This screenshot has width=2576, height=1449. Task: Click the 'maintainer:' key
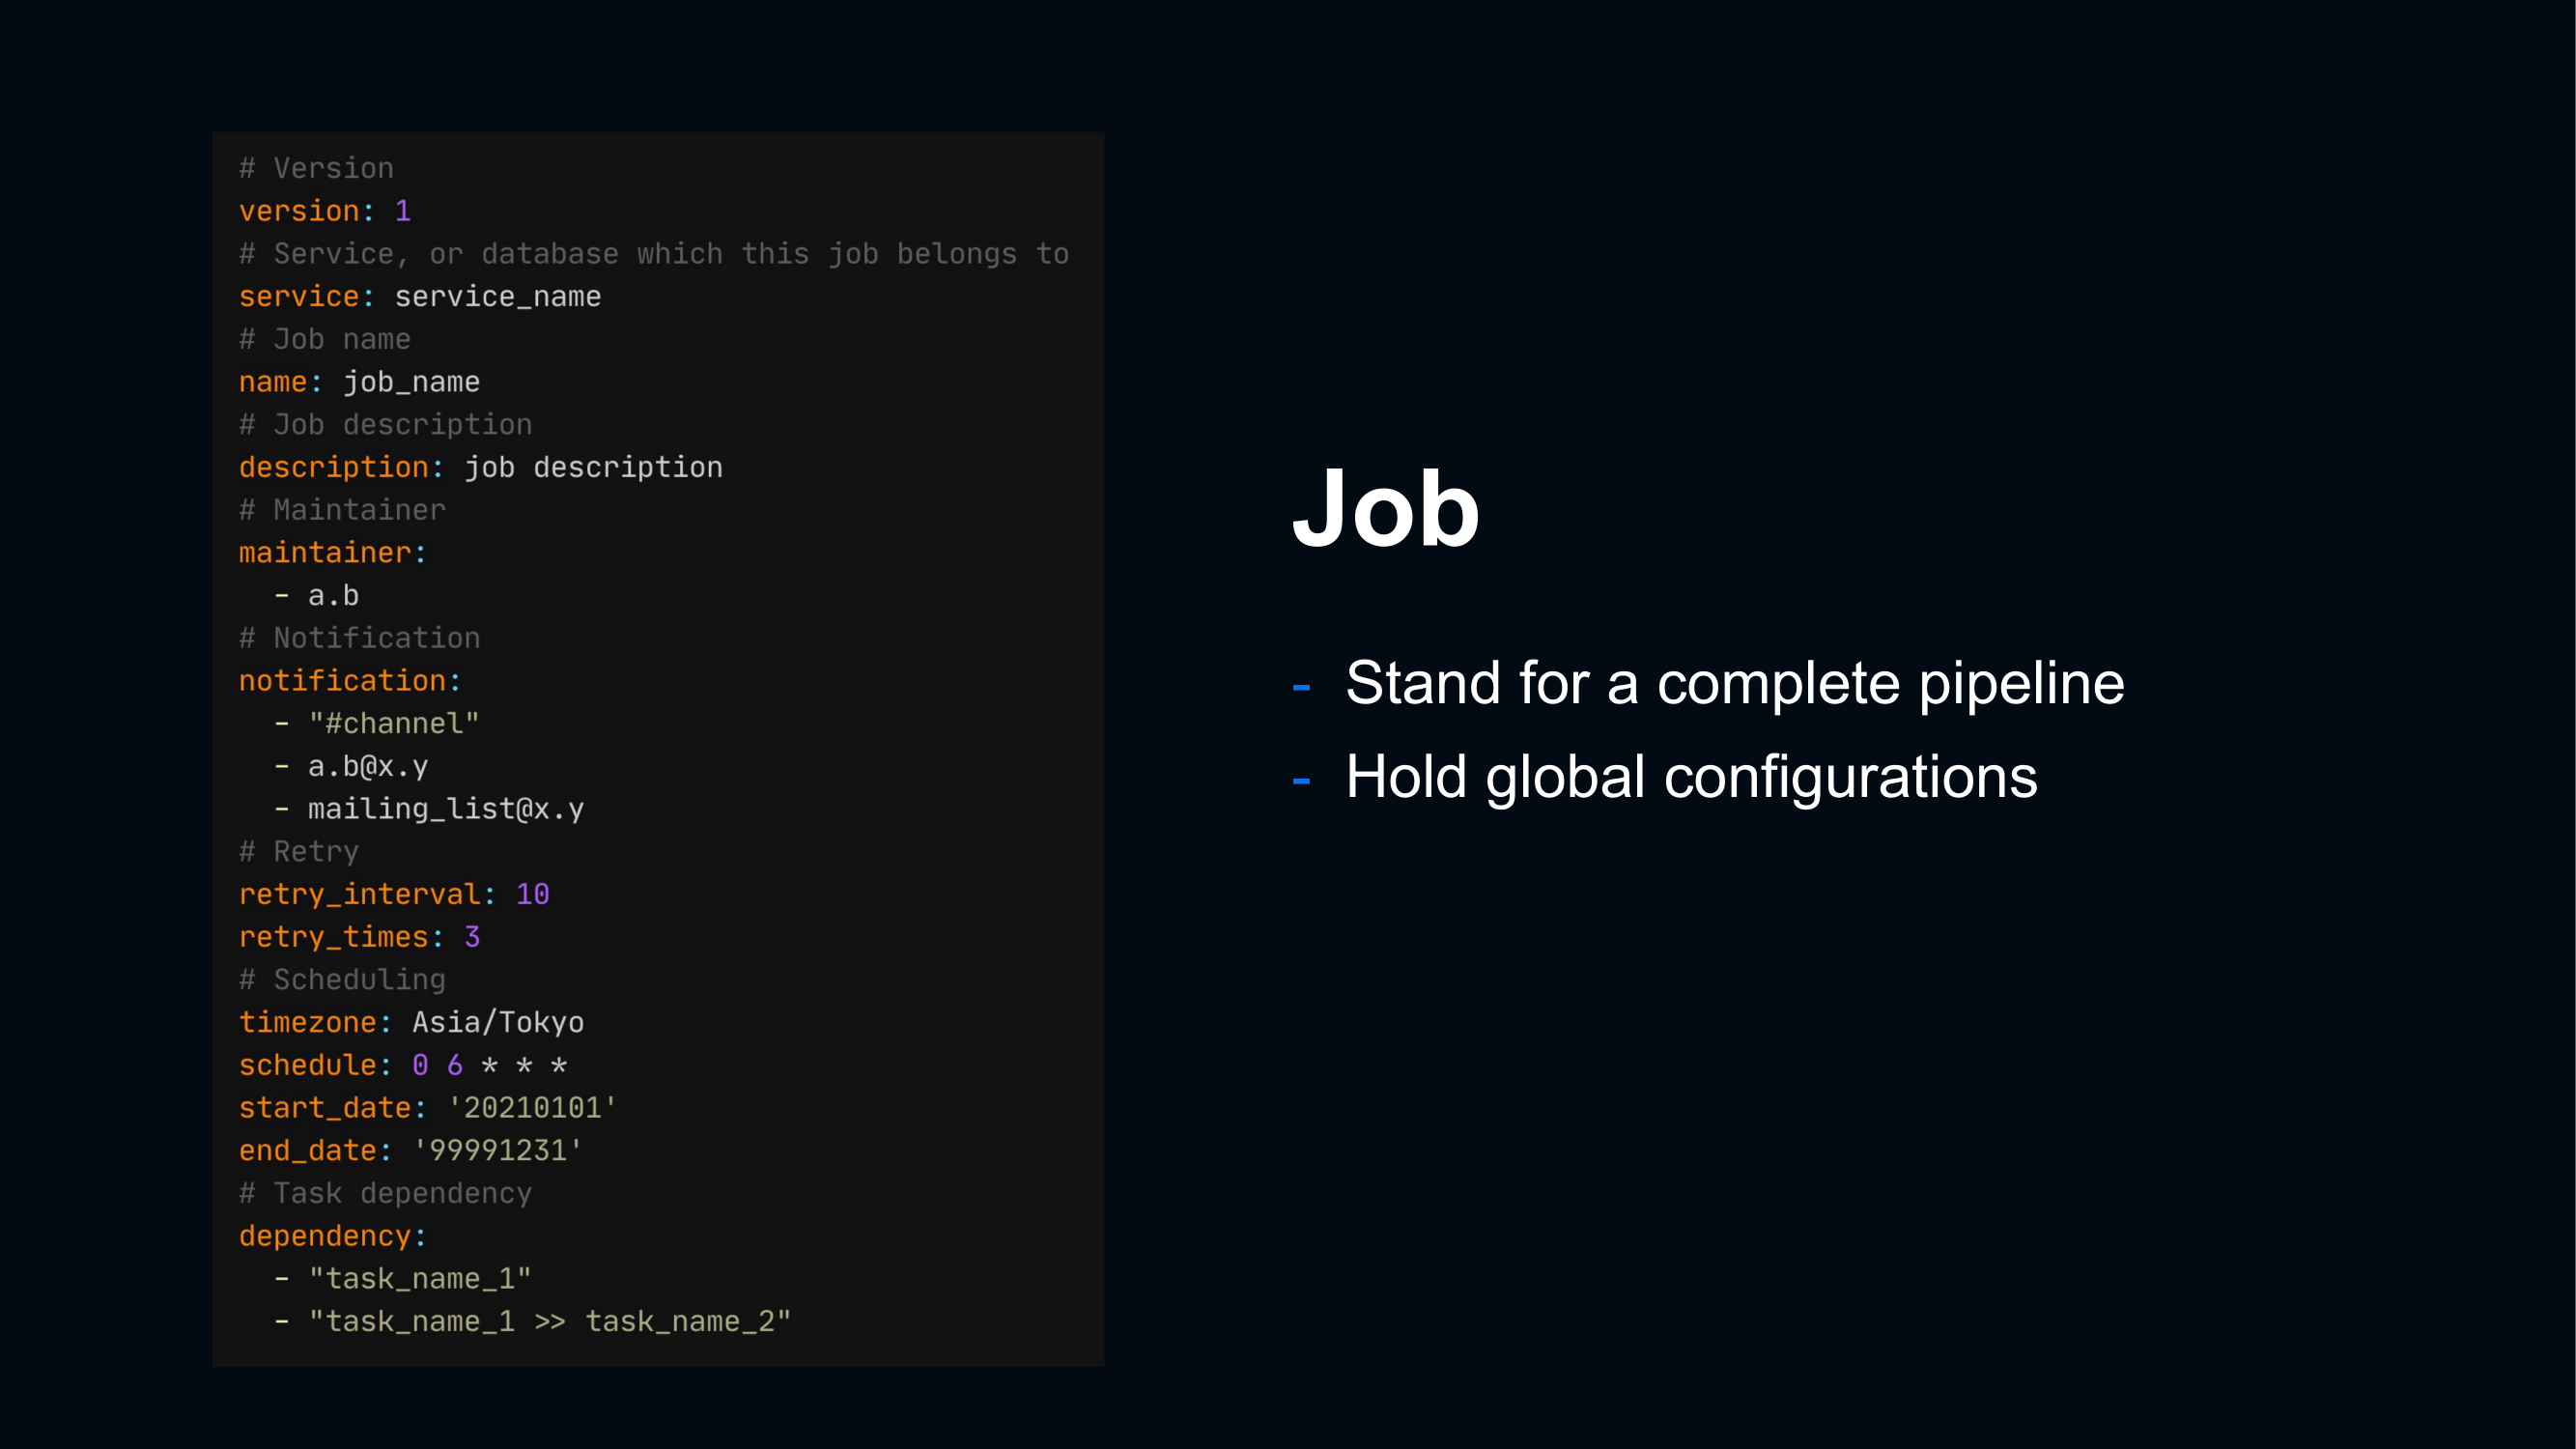(332, 553)
